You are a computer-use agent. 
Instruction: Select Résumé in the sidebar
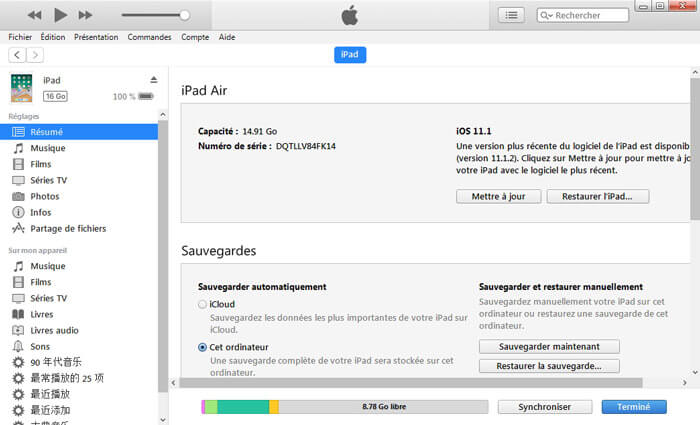[x=79, y=132]
